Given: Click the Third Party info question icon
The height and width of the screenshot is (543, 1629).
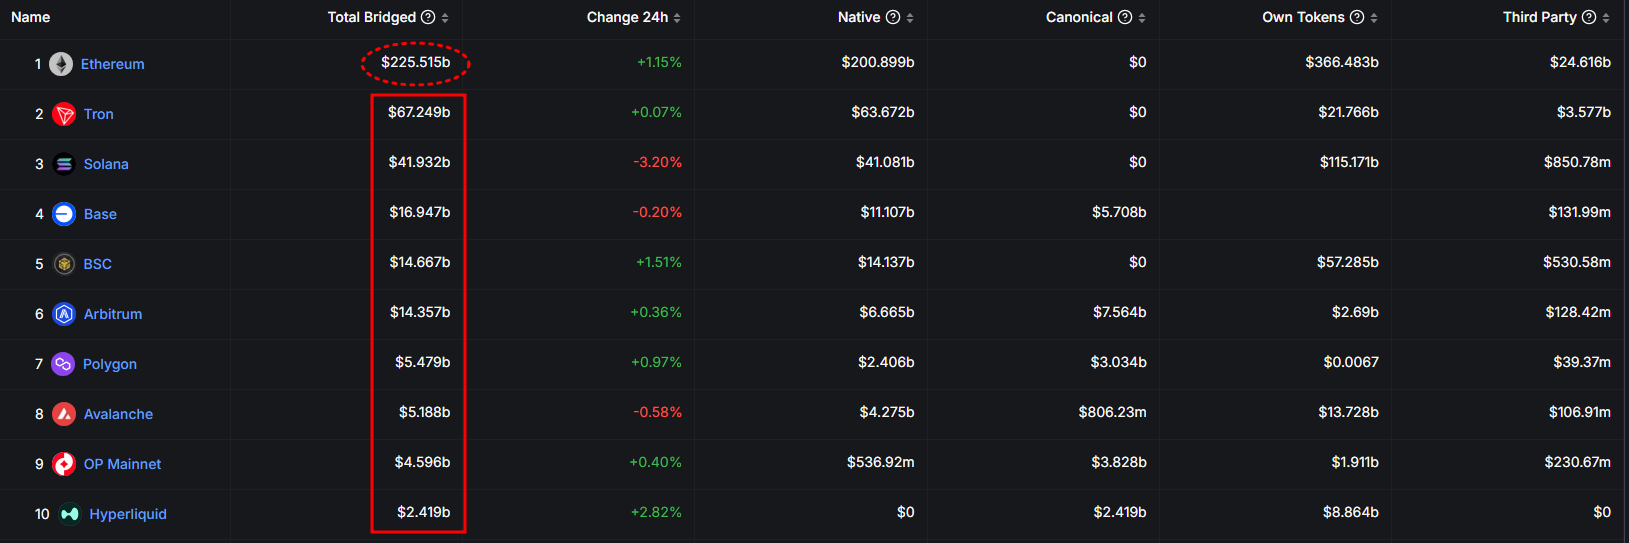Looking at the screenshot, I should click(x=1588, y=17).
